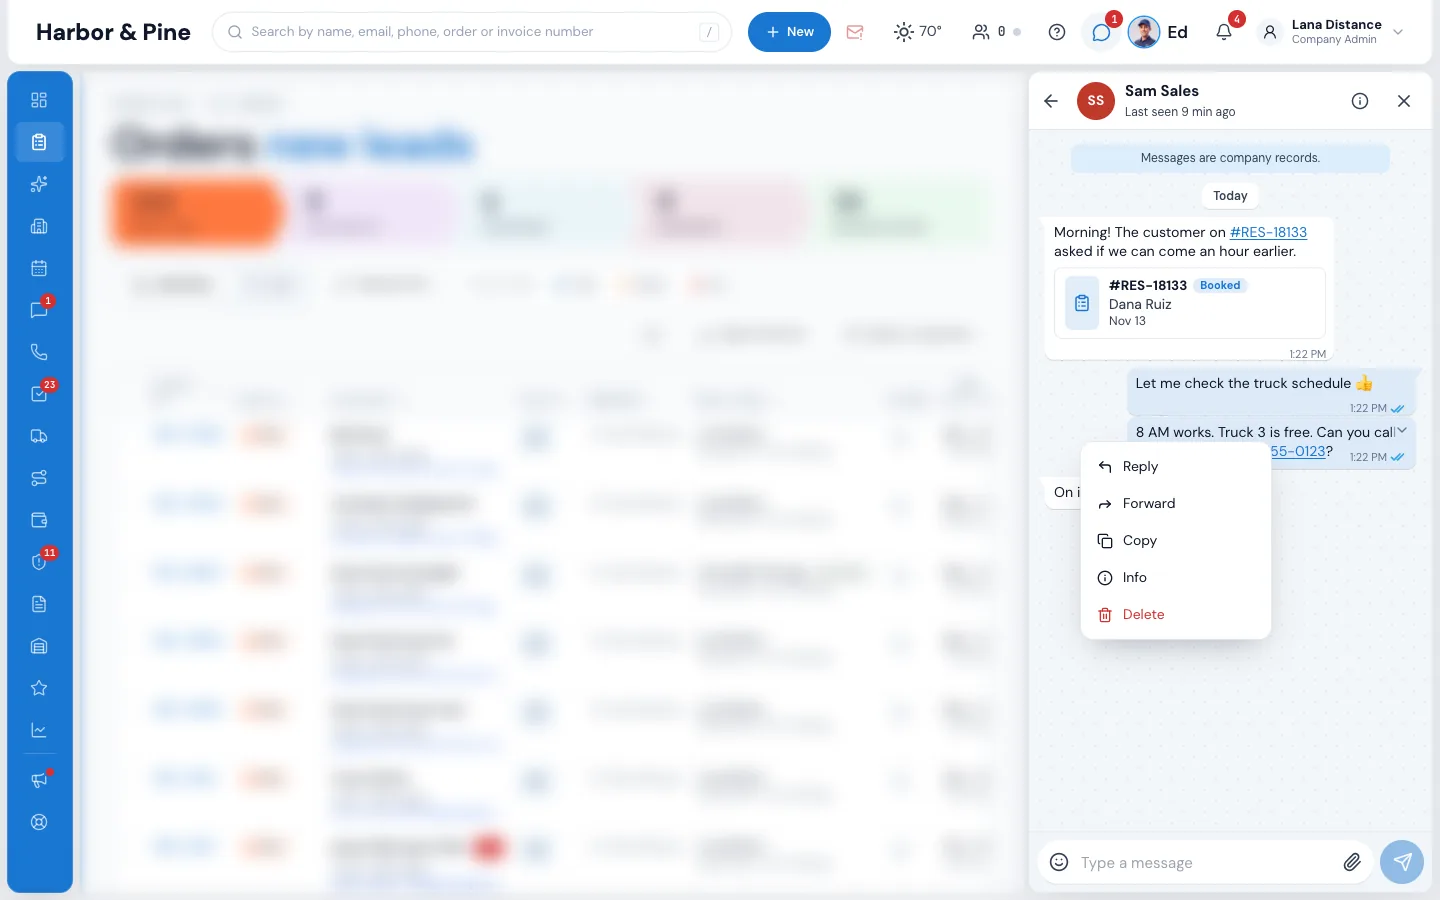This screenshot has height=900, width=1440.
Task: Open the dashboard grid icon in sidebar
Action: 39,100
